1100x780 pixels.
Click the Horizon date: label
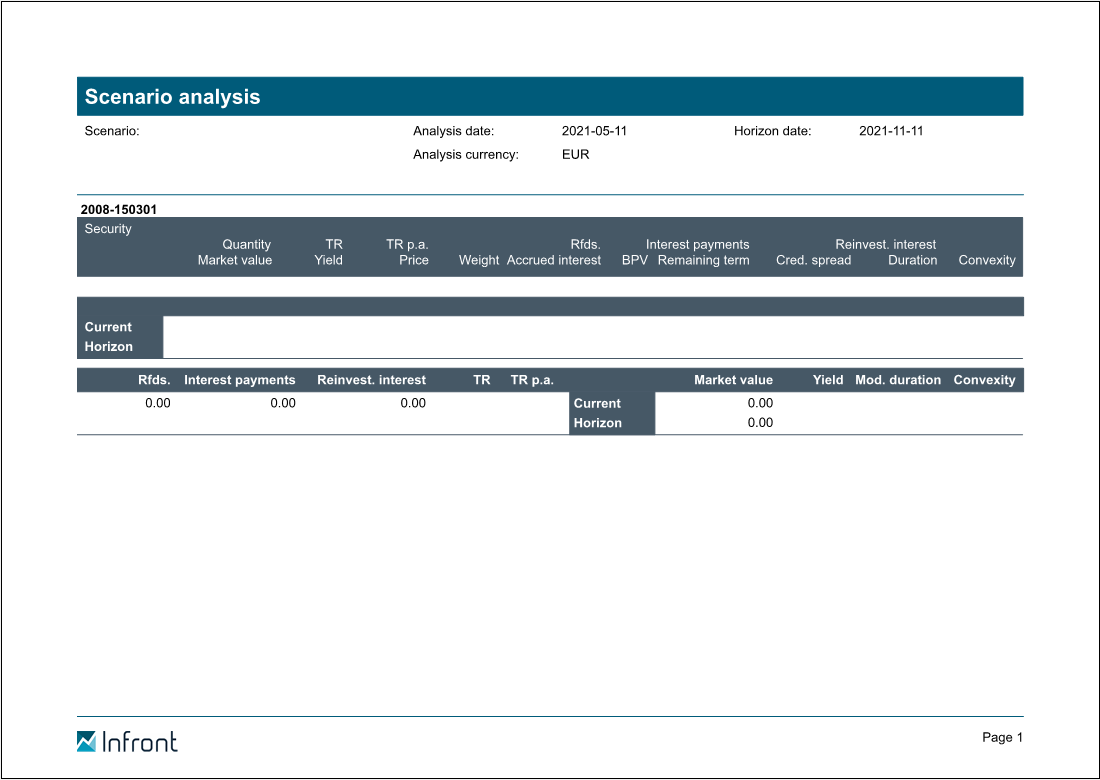tap(772, 131)
